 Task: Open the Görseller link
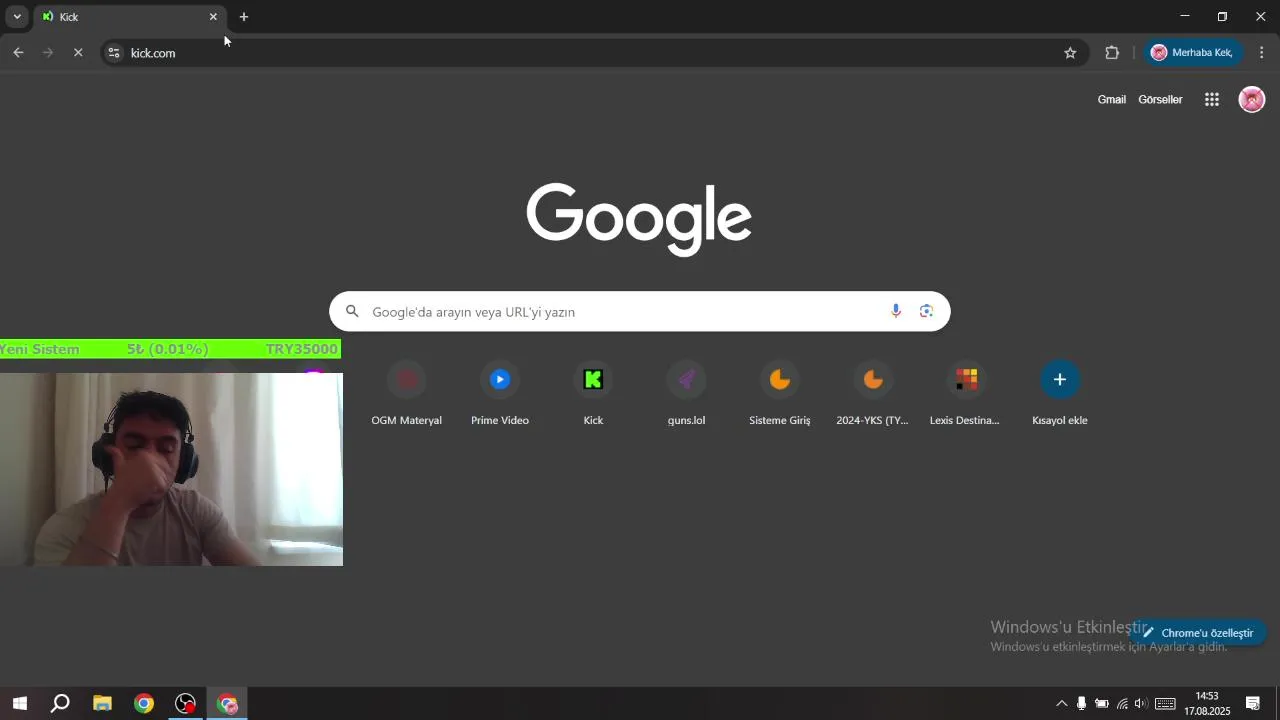[1160, 99]
